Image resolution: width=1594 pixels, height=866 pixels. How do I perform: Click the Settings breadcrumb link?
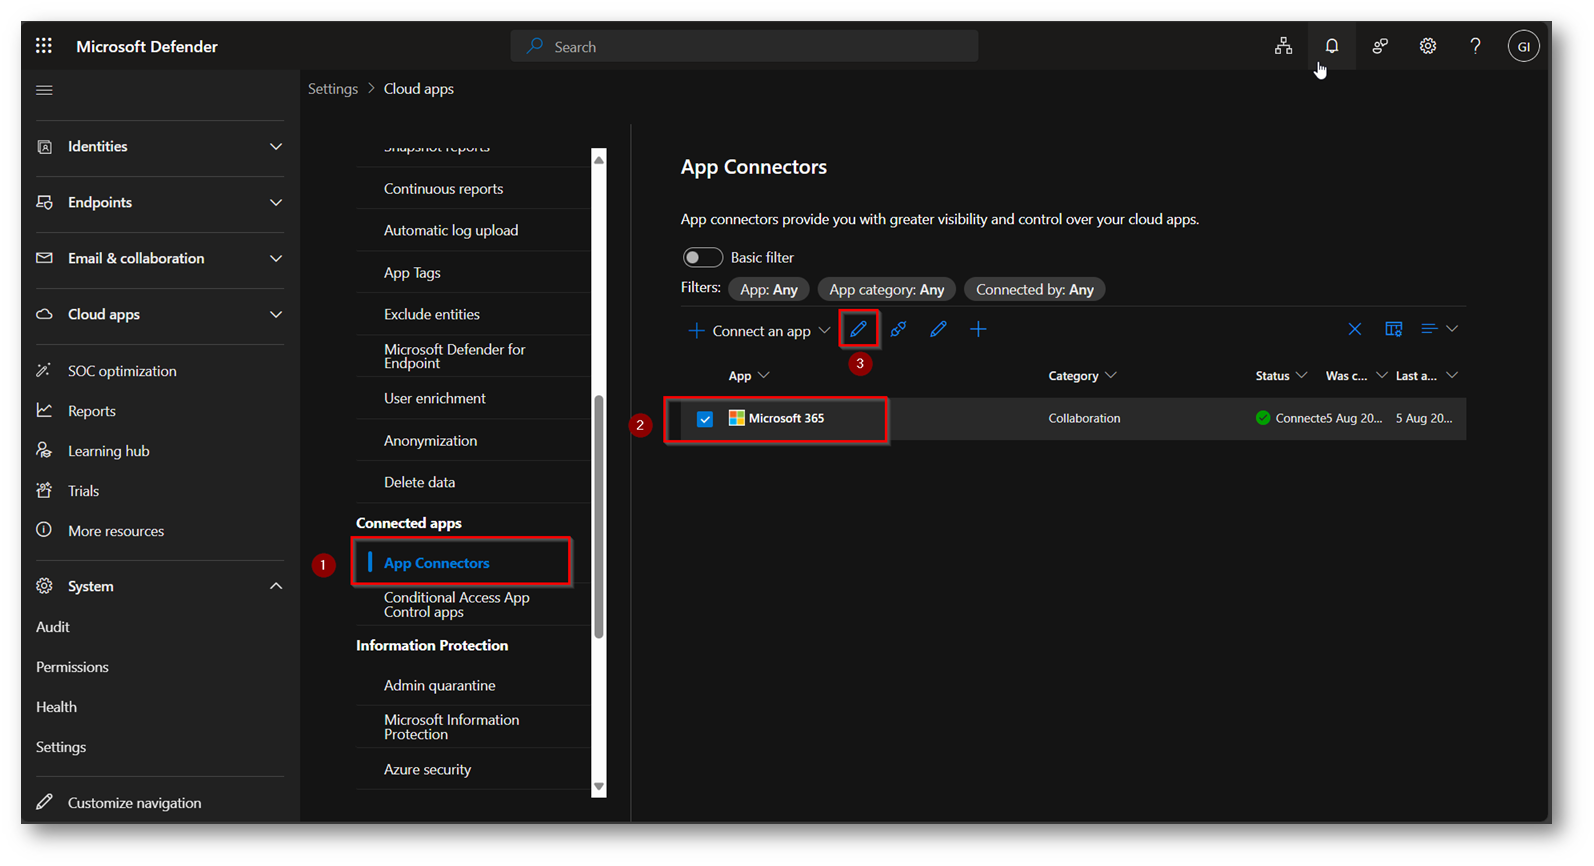pos(332,89)
